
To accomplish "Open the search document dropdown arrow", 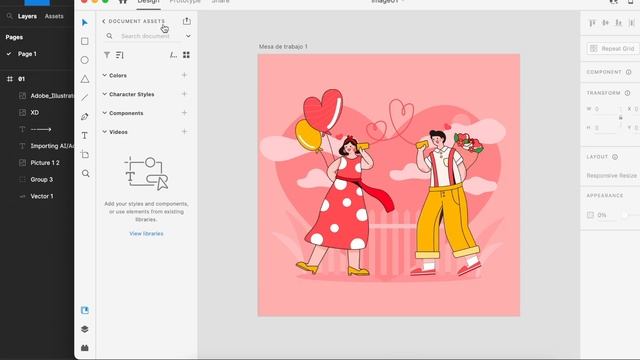I will (188, 36).
